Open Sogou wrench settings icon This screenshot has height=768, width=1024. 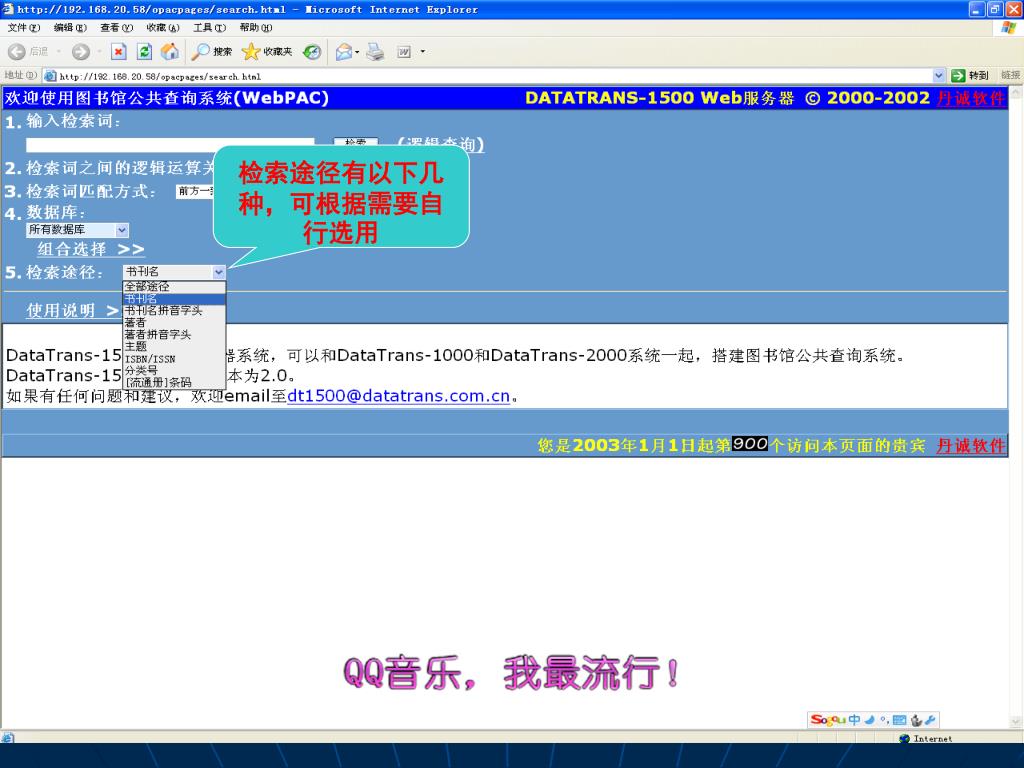click(x=931, y=720)
